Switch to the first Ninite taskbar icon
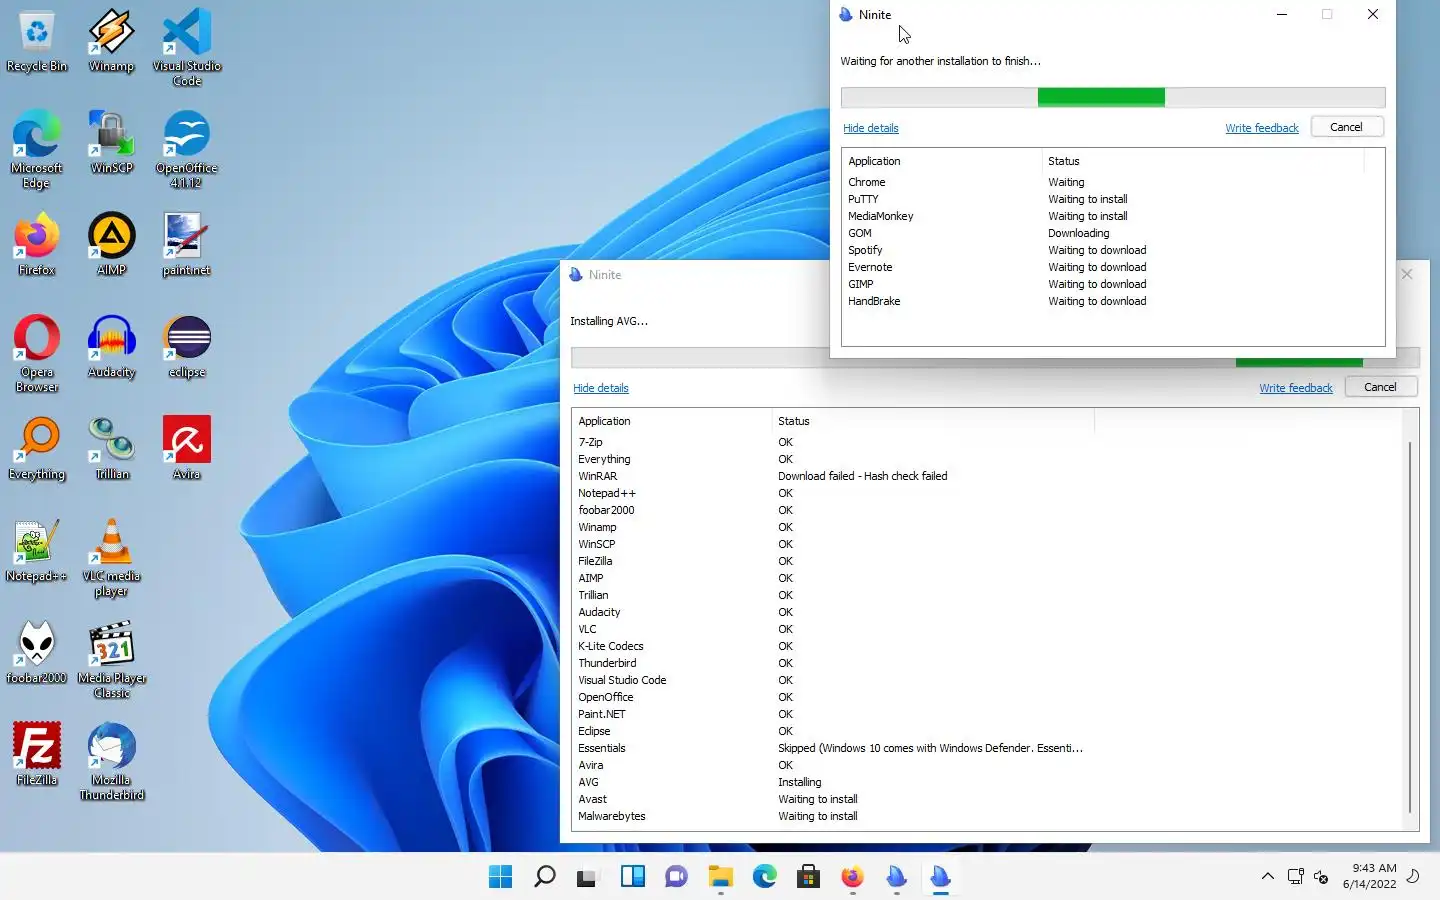 point(896,877)
